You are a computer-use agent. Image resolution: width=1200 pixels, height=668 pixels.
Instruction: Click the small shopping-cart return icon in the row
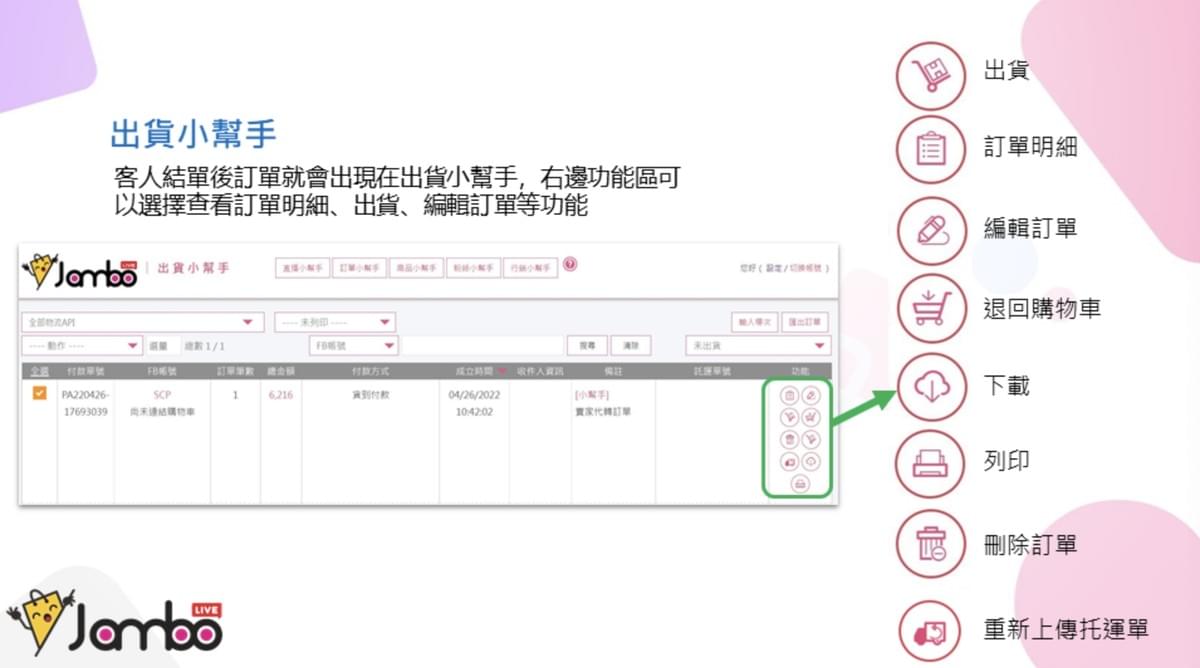(x=811, y=417)
